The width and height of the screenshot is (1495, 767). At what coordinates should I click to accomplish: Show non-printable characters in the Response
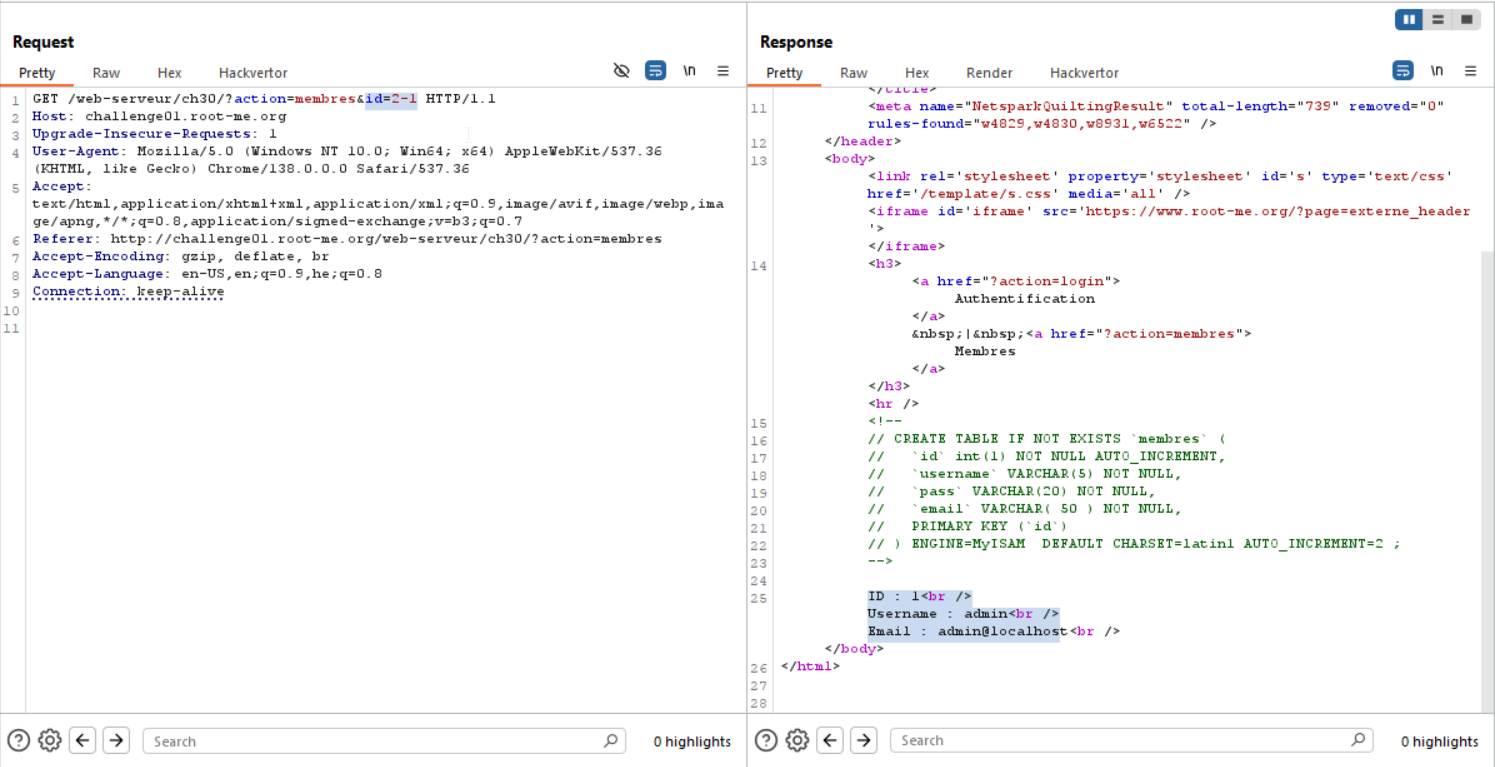click(x=1437, y=70)
